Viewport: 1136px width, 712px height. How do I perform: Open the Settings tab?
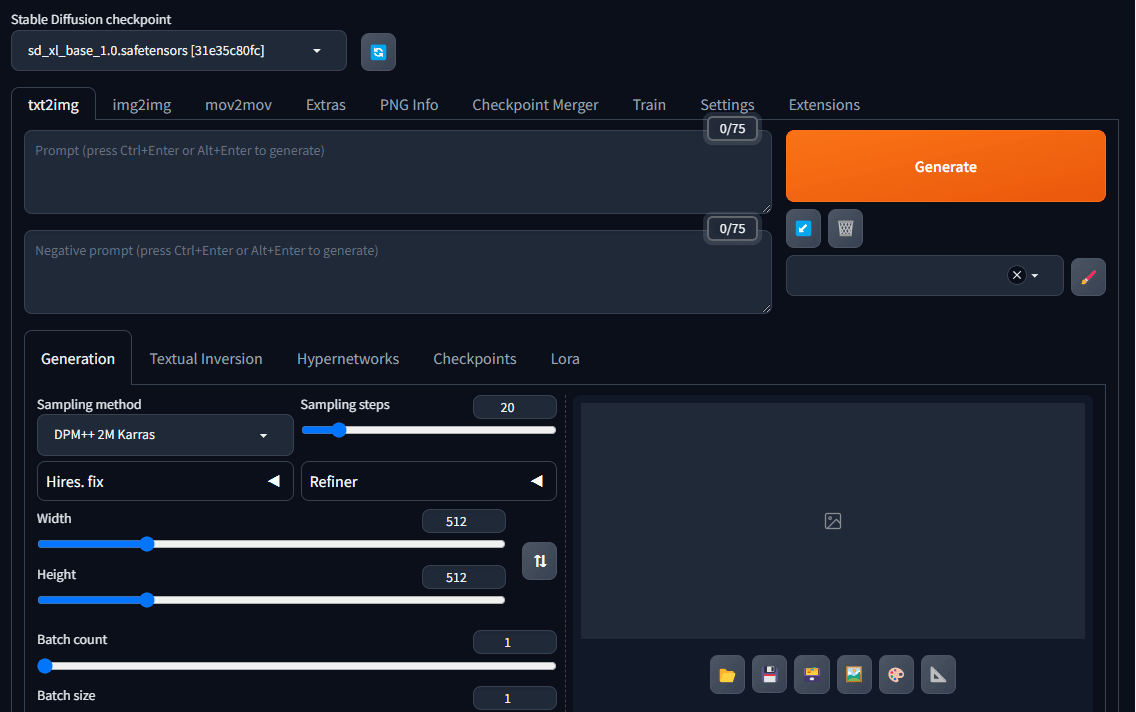[x=727, y=105]
